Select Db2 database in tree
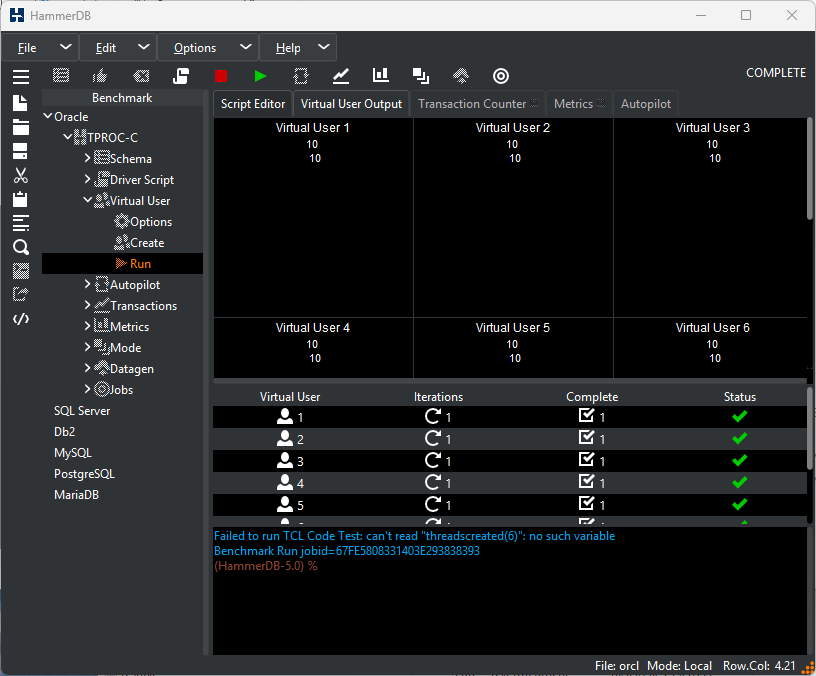This screenshot has width=816, height=676. coord(65,431)
